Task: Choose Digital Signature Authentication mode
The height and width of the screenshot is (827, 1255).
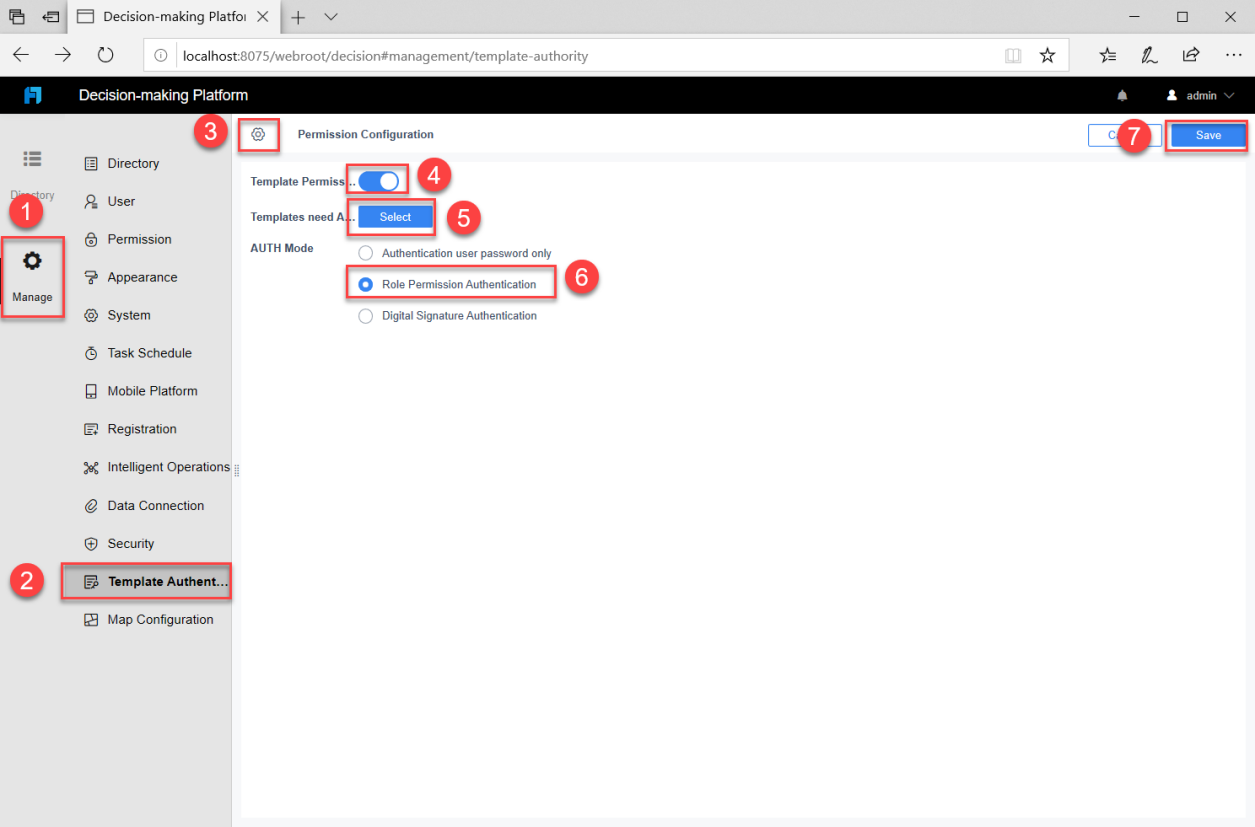Action: pyautogui.click(x=365, y=315)
